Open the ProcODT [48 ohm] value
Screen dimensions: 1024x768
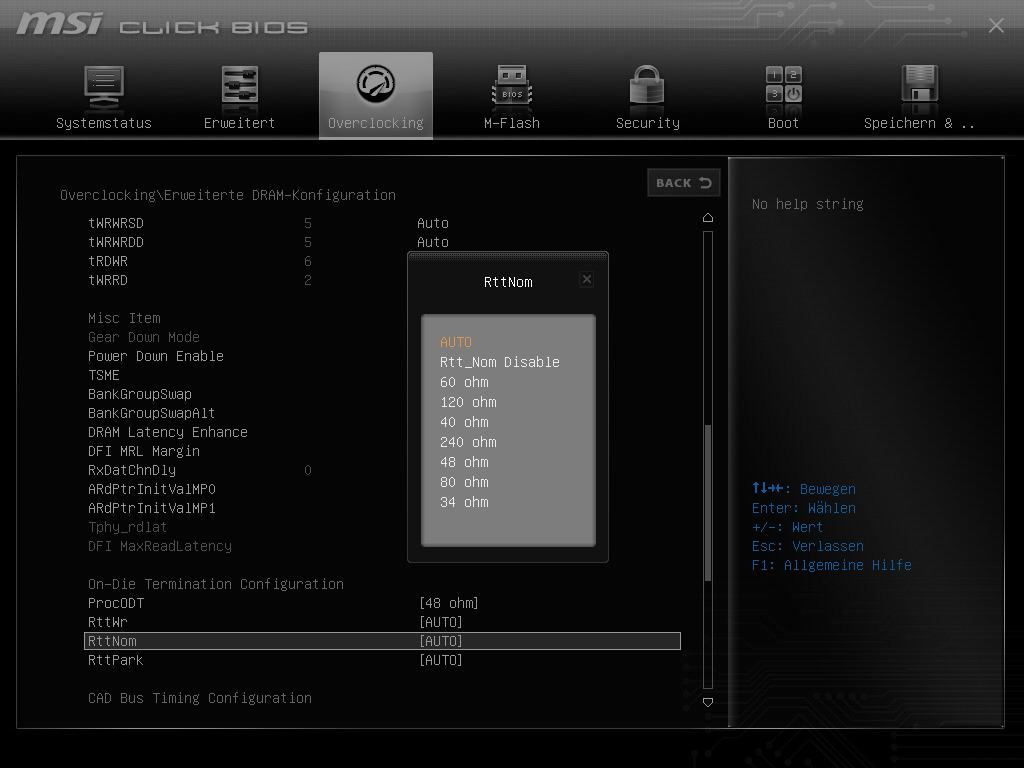[449, 603]
